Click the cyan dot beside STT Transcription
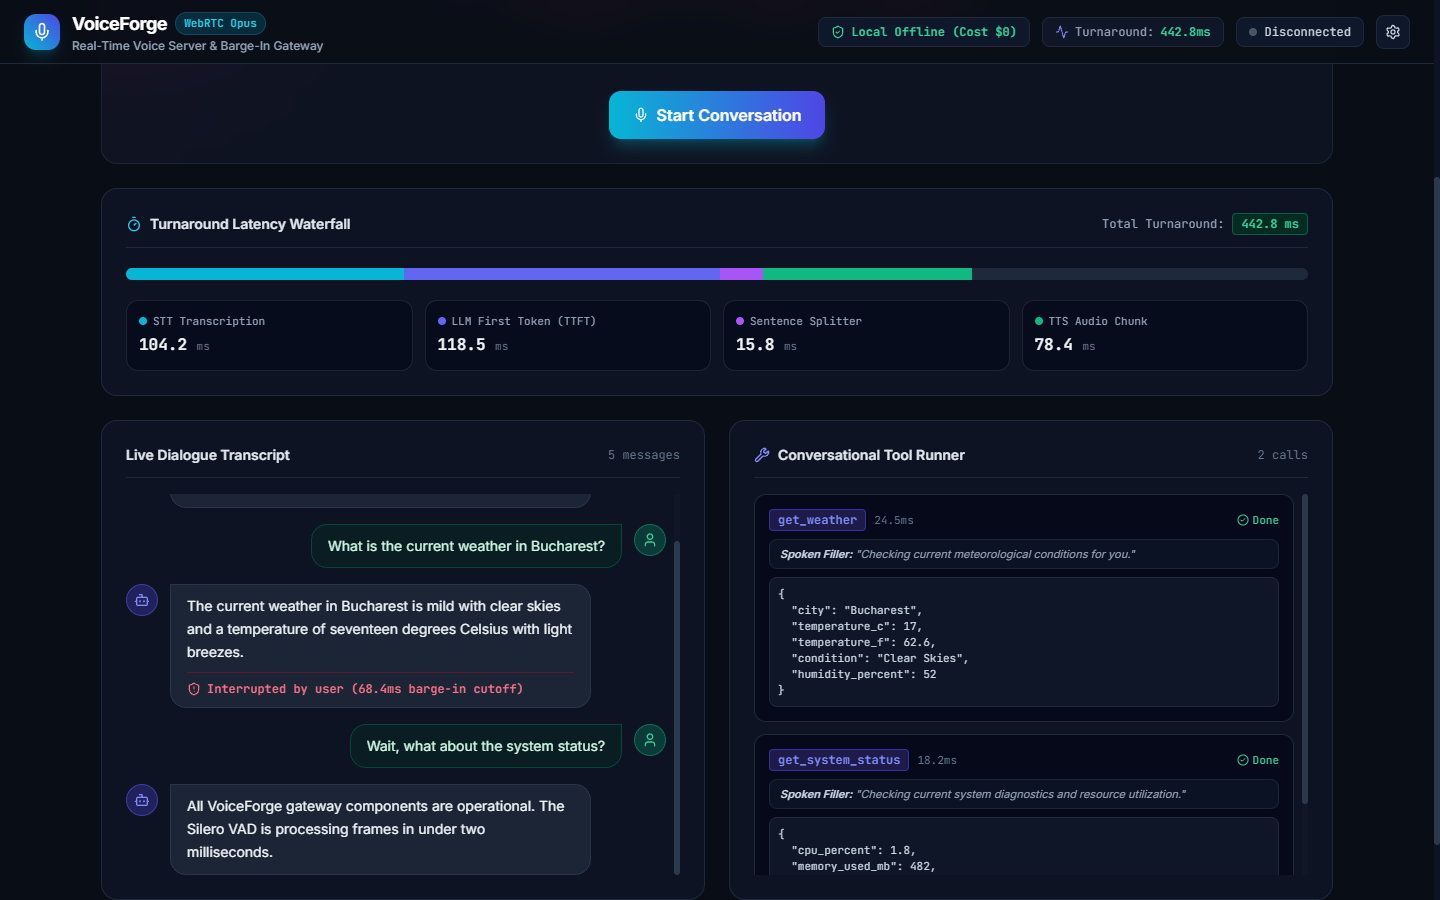This screenshot has width=1440, height=900. coord(143,321)
